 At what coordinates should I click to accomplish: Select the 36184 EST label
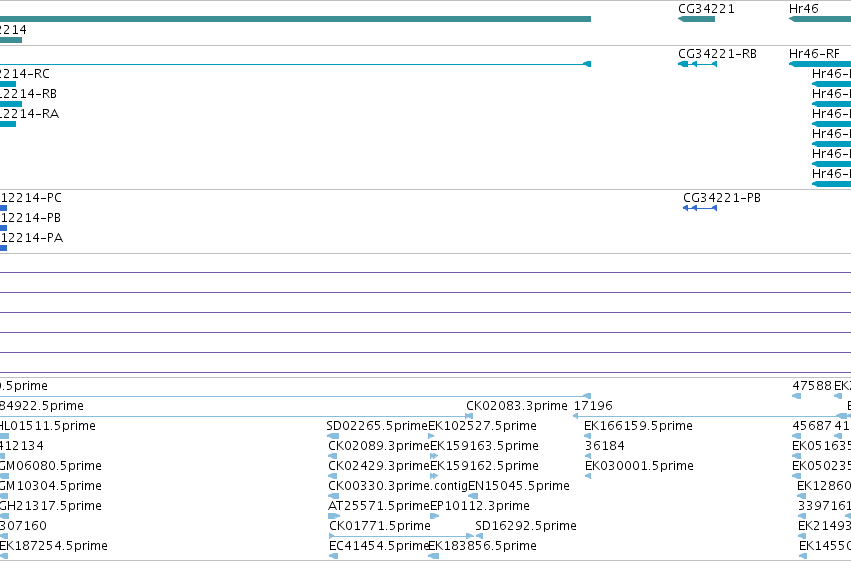tap(605, 446)
